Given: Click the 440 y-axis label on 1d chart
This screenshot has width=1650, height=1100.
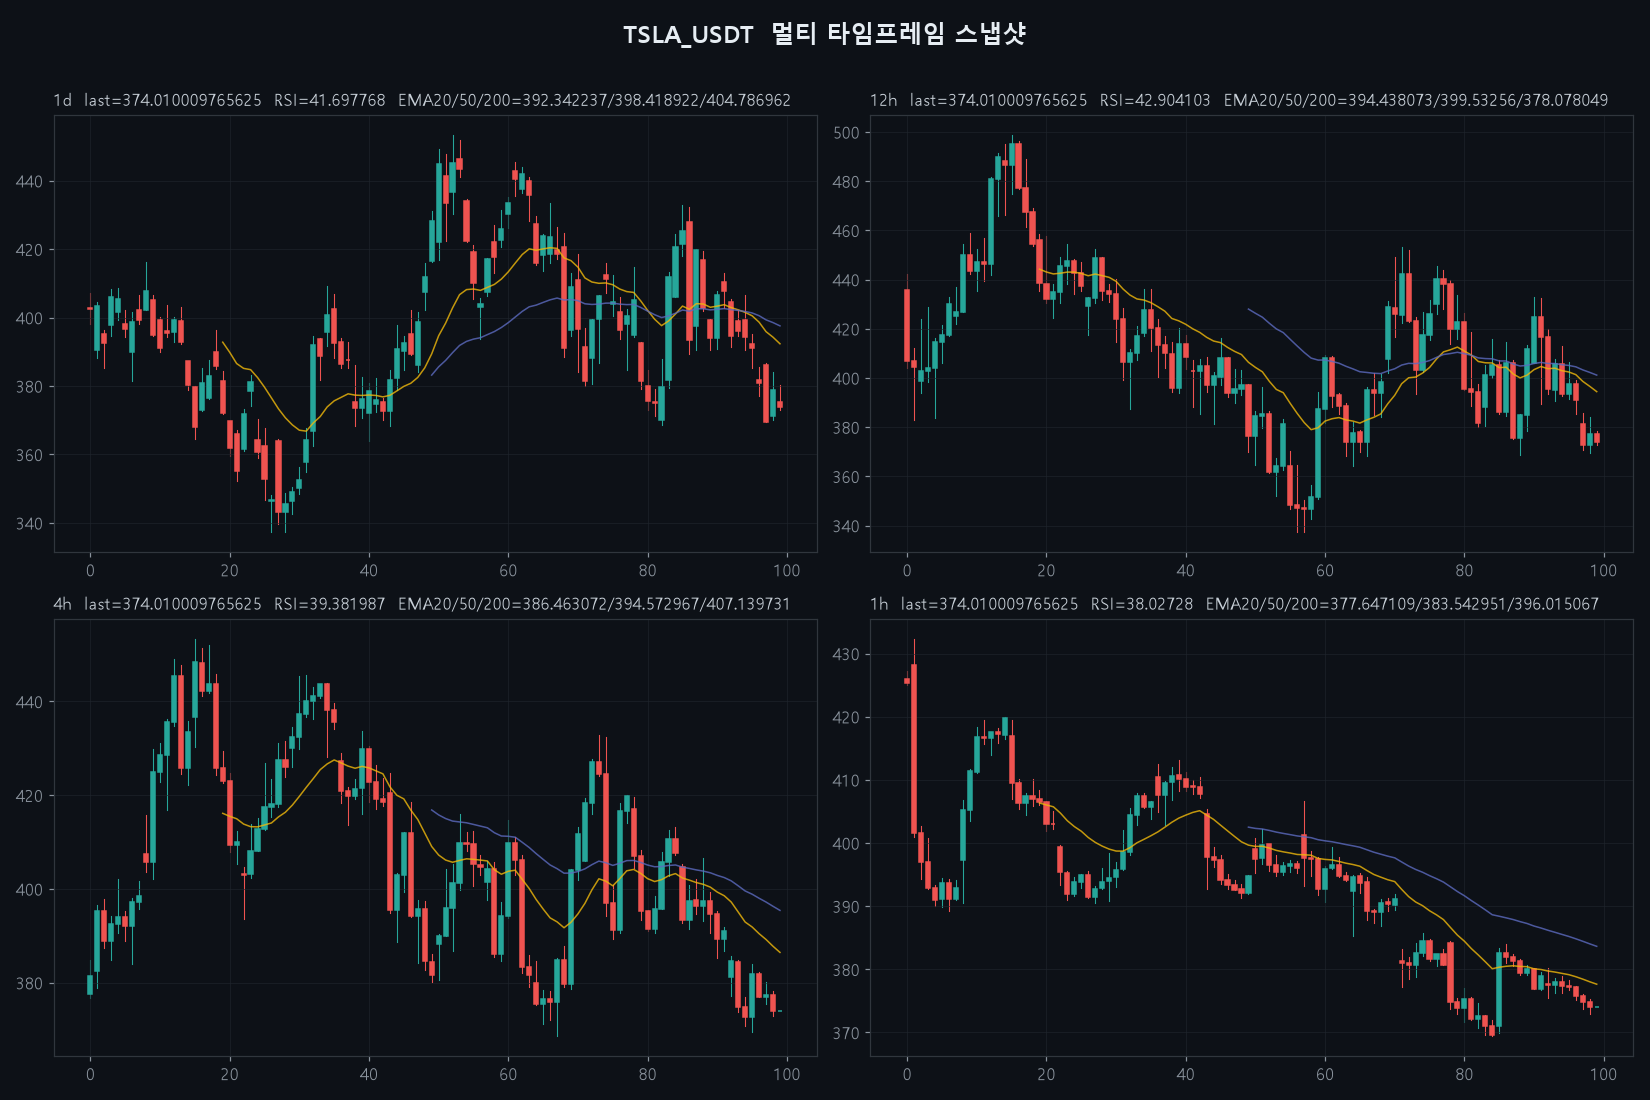Looking at the screenshot, I should 29,182.
